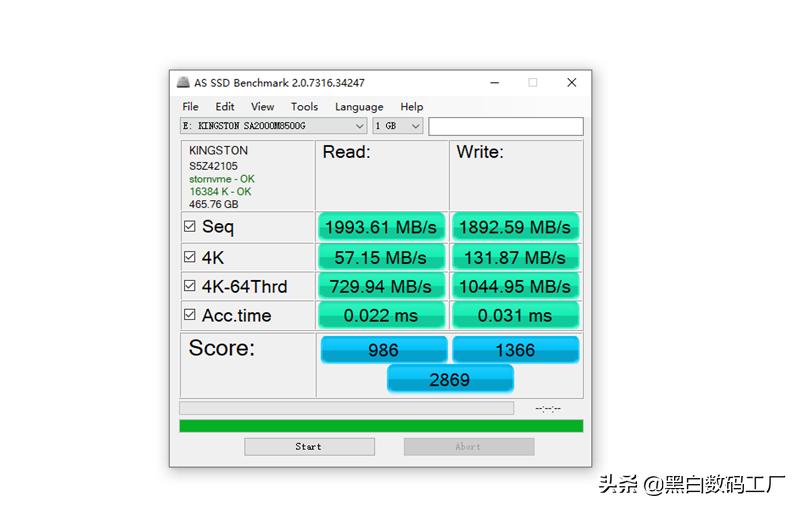
Task: Minimize the AS SSD Benchmark window
Action: (x=494, y=83)
